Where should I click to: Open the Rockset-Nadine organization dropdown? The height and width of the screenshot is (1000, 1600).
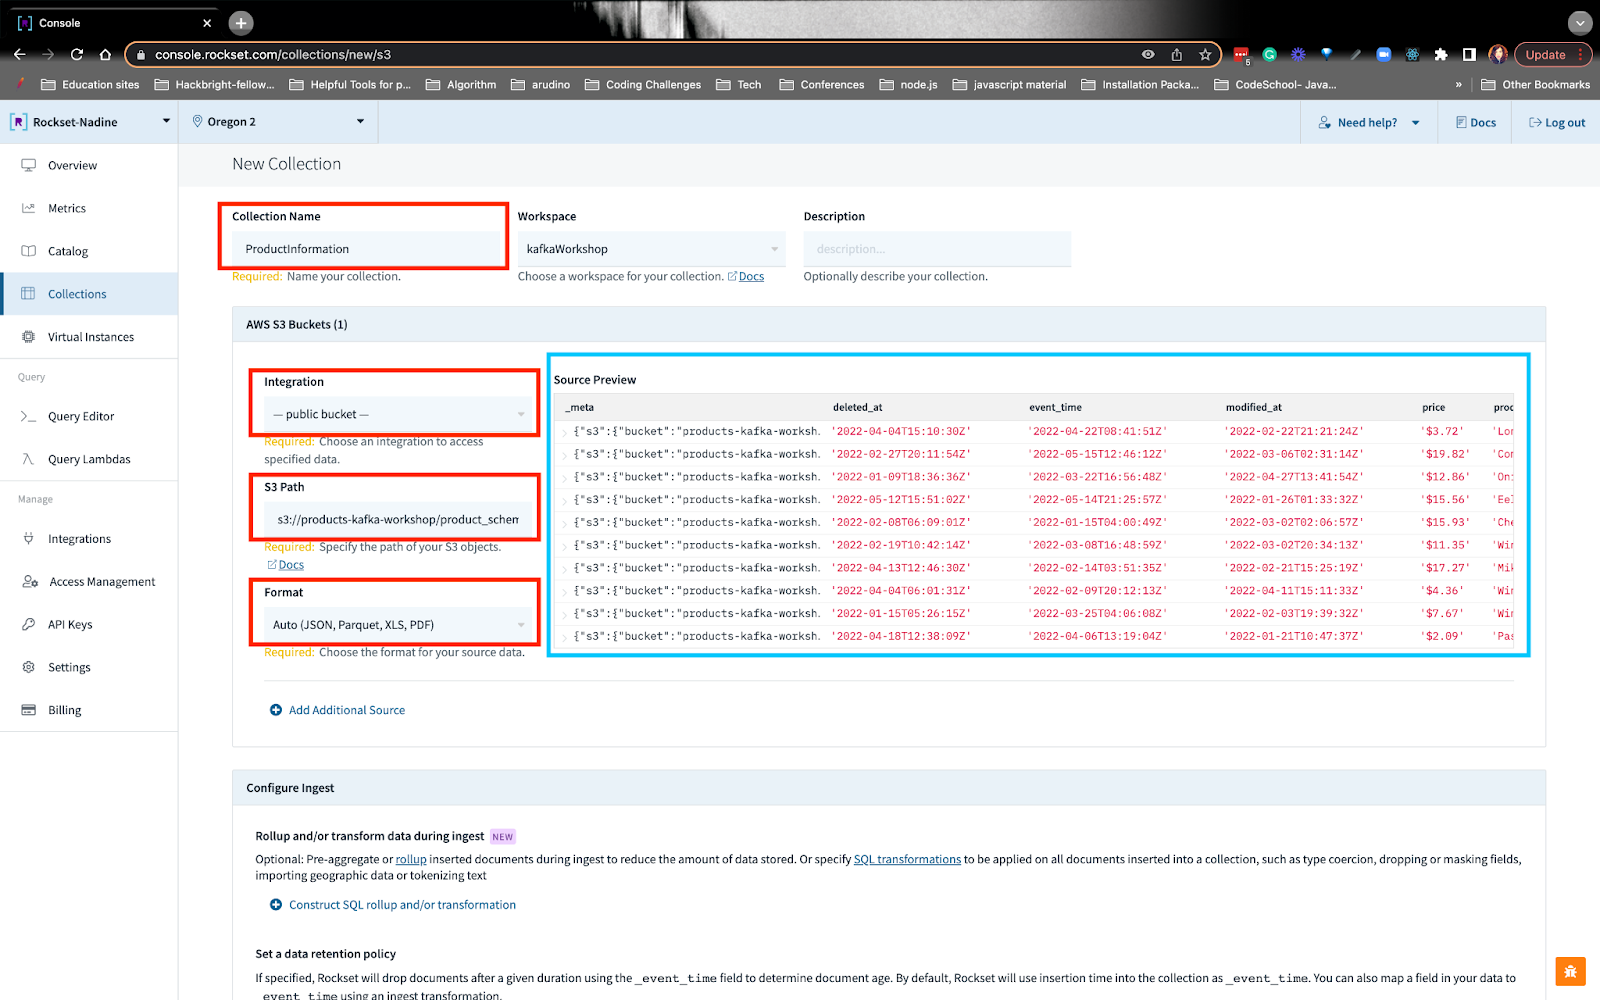[x=90, y=122]
